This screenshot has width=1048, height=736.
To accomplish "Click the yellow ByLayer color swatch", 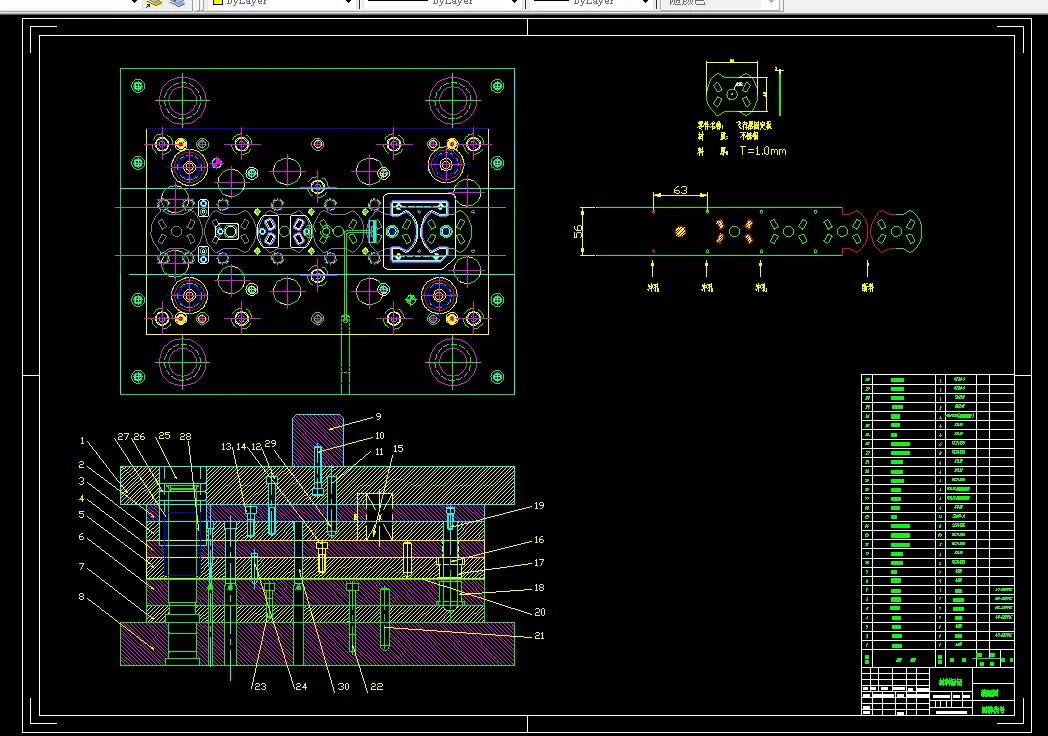I will (x=217, y=3).
